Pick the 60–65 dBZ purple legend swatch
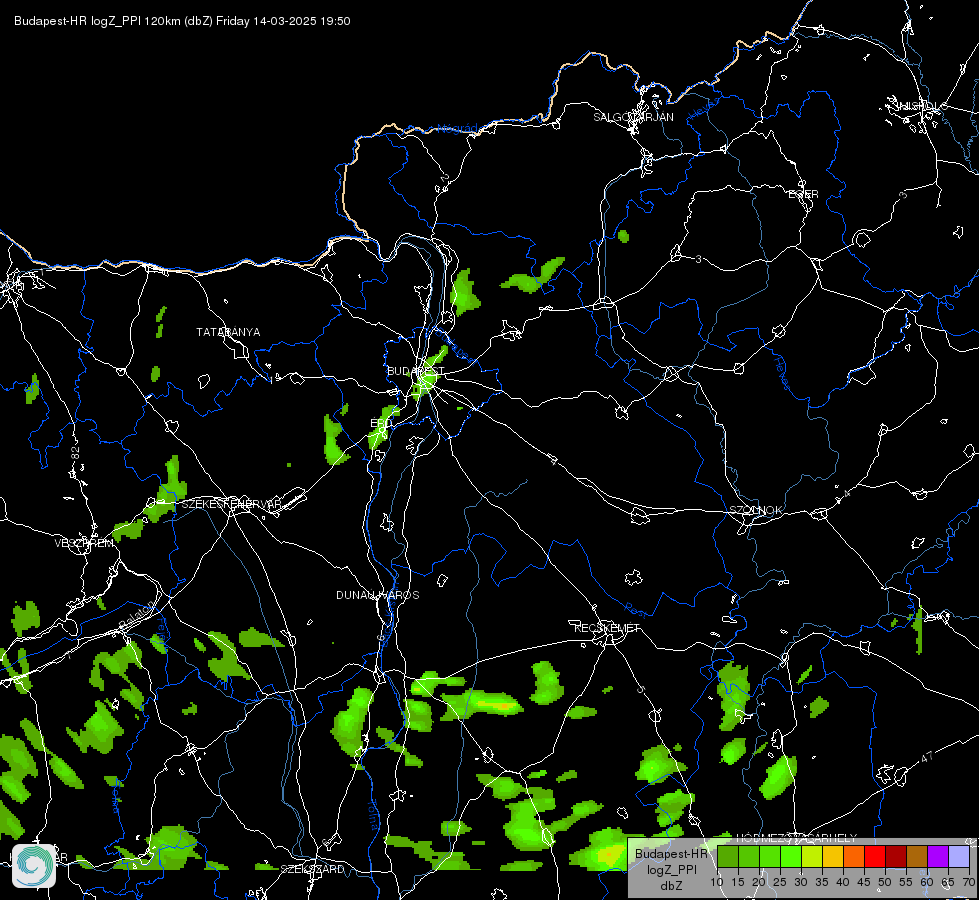Viewport: 979px width, 900px height. (x=938, y=856)
